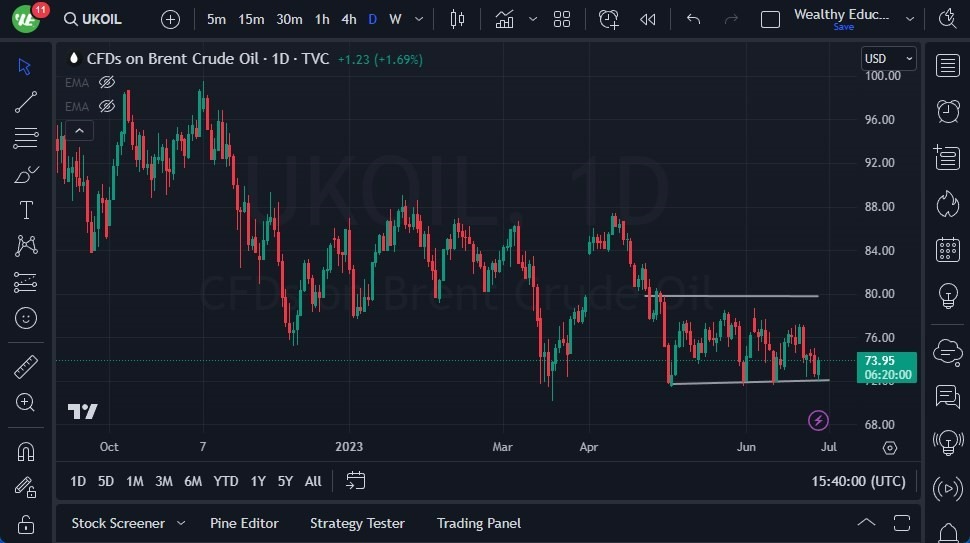
Task: Open the indicator templates grid
Action: [x=562, y=19]
